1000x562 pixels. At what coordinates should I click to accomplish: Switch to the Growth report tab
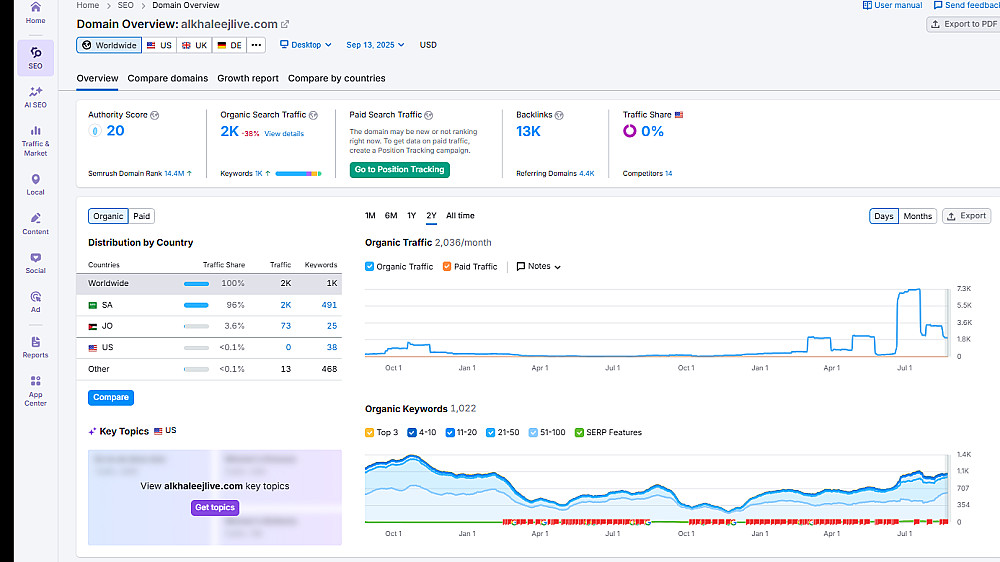pyautogui.click(x=248, y=78)
